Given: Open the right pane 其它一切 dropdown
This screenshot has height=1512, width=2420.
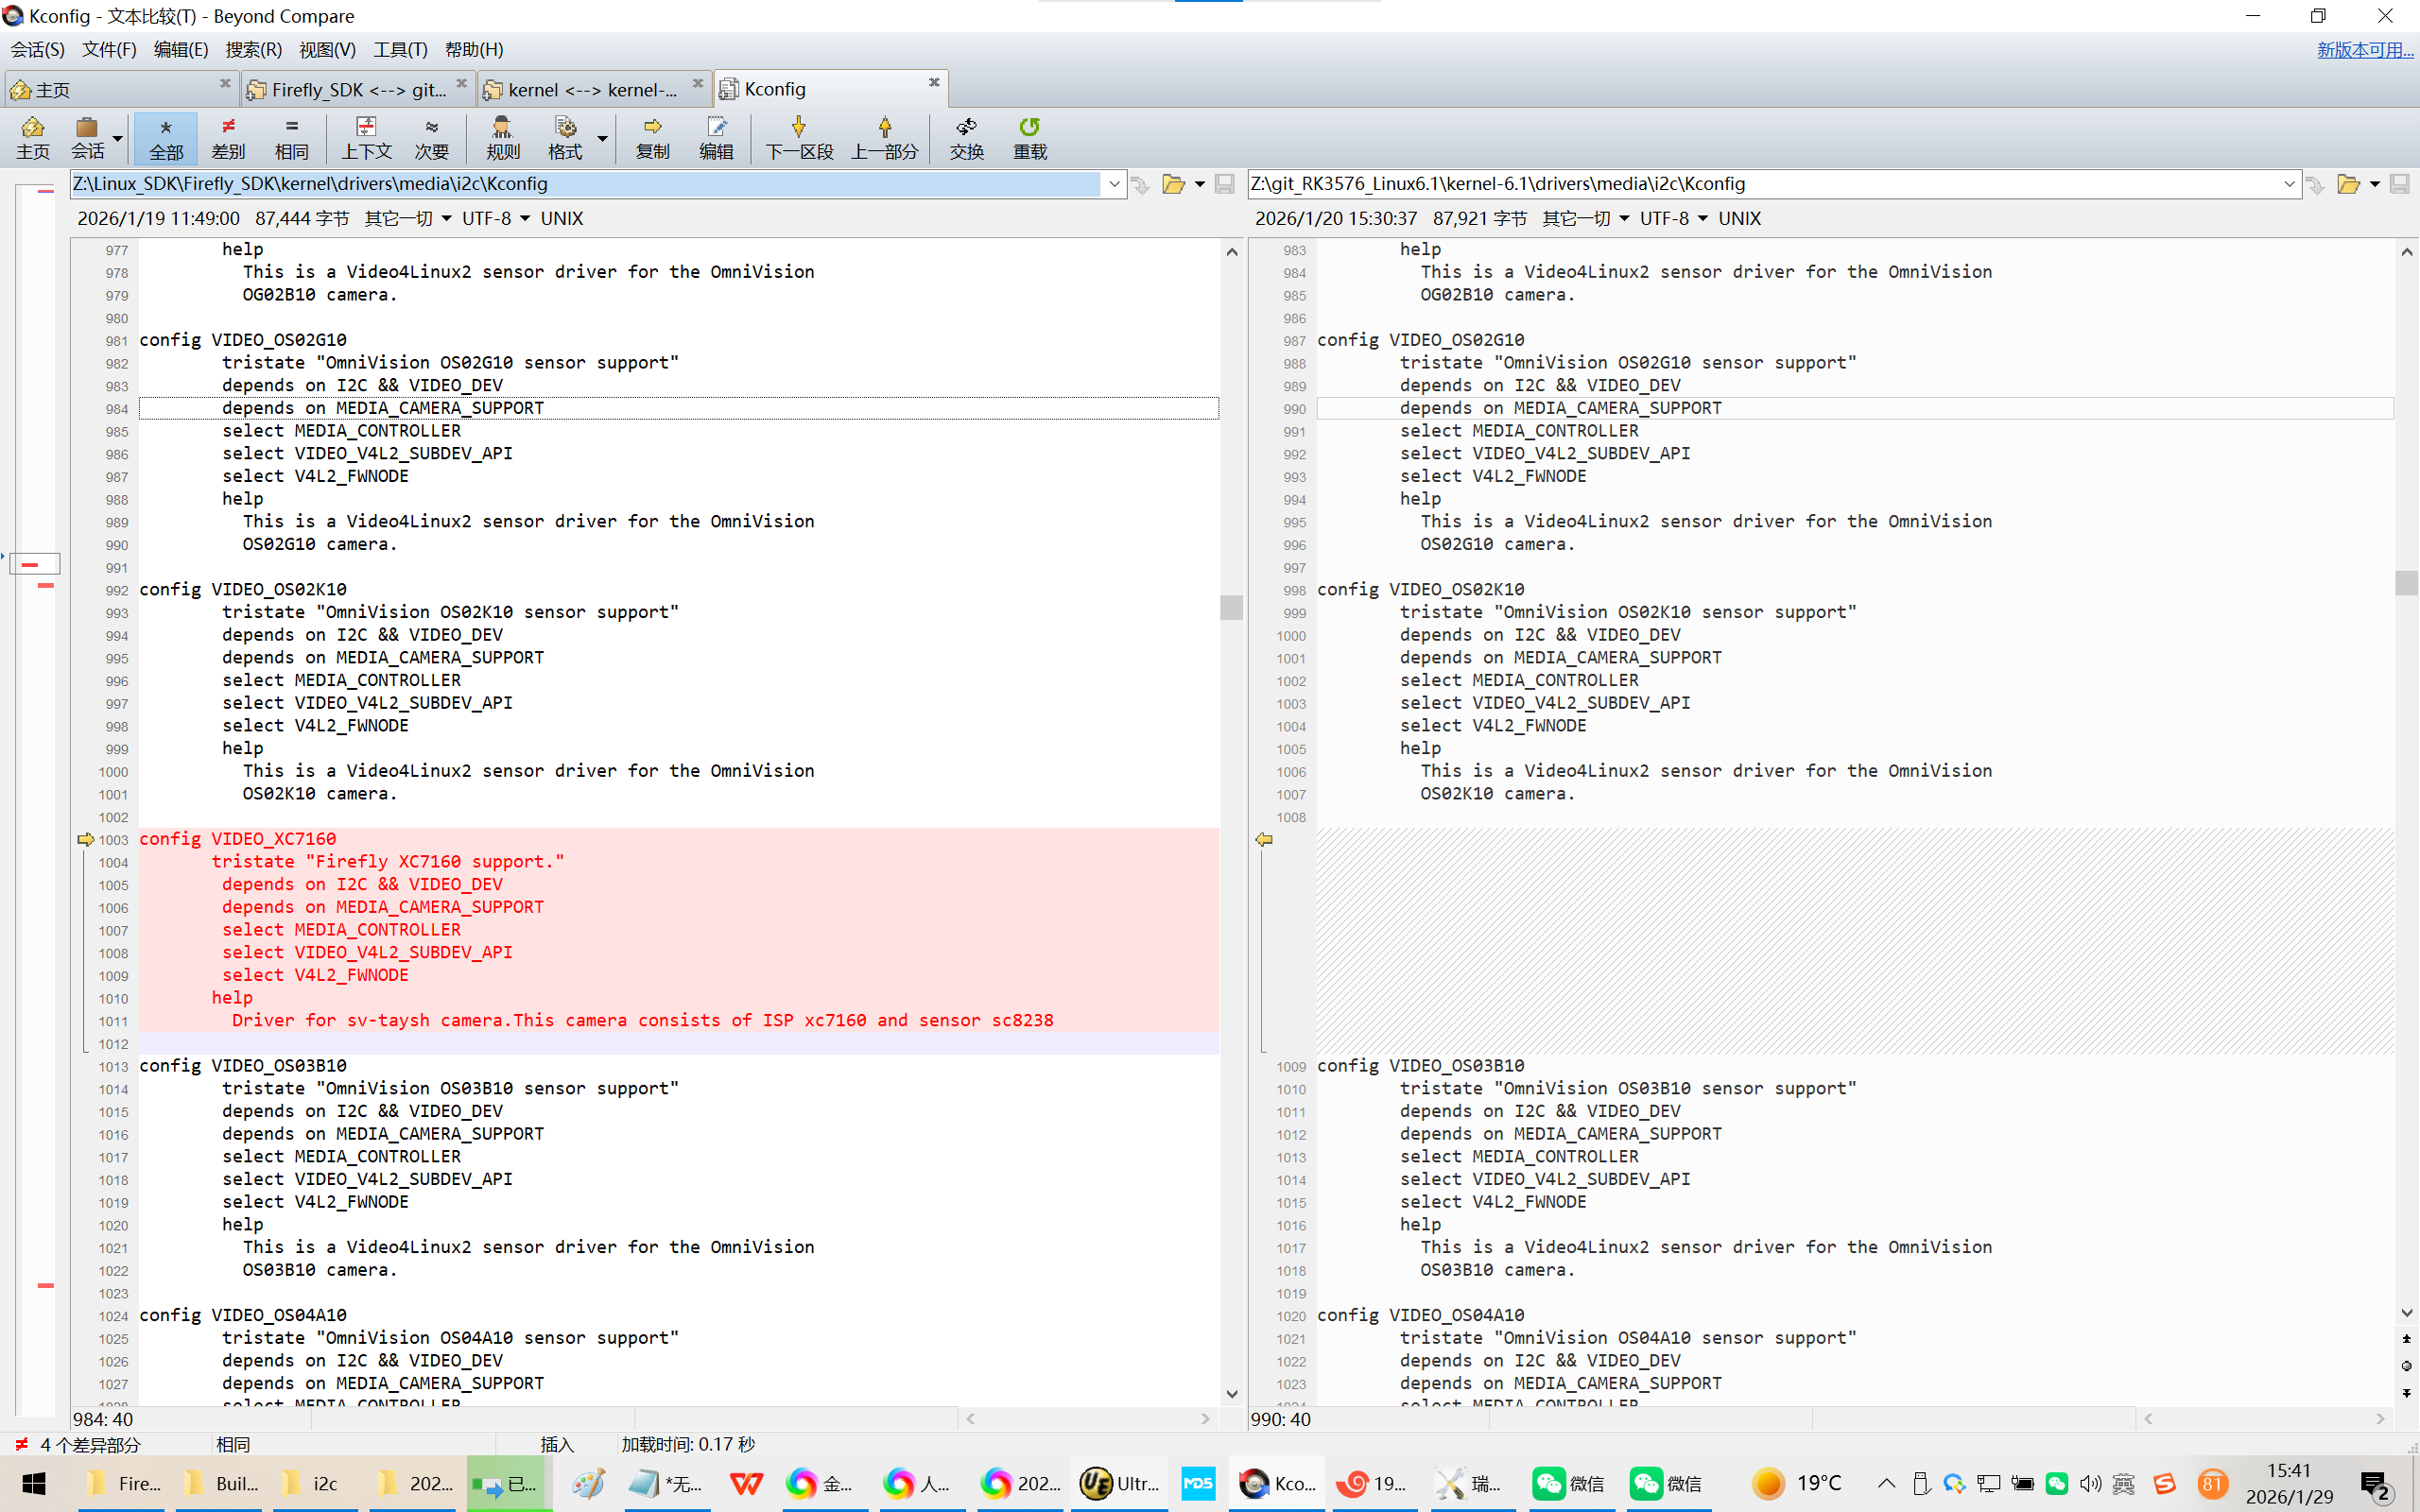Looking at the screenshot, I should click(x=1586, y=219).
